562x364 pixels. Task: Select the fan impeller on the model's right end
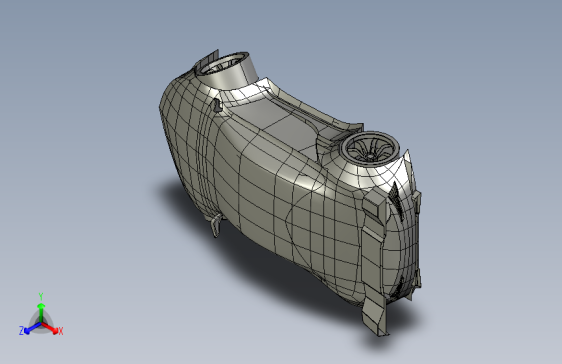pyautogui.click(x=369, y=148)
